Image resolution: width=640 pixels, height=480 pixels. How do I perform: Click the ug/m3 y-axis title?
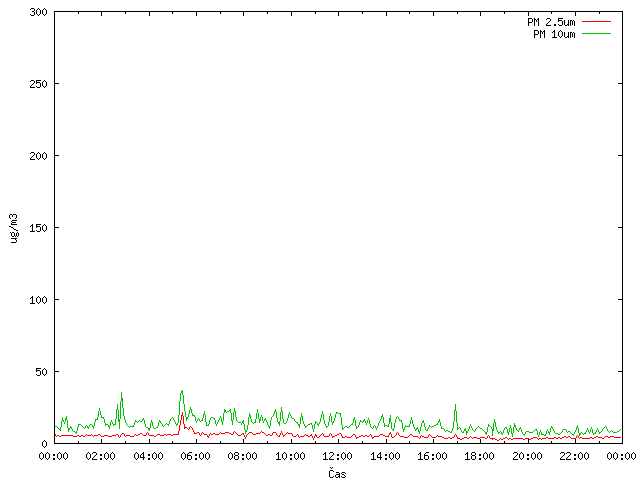pyautogui.click(x=14, y=228)
